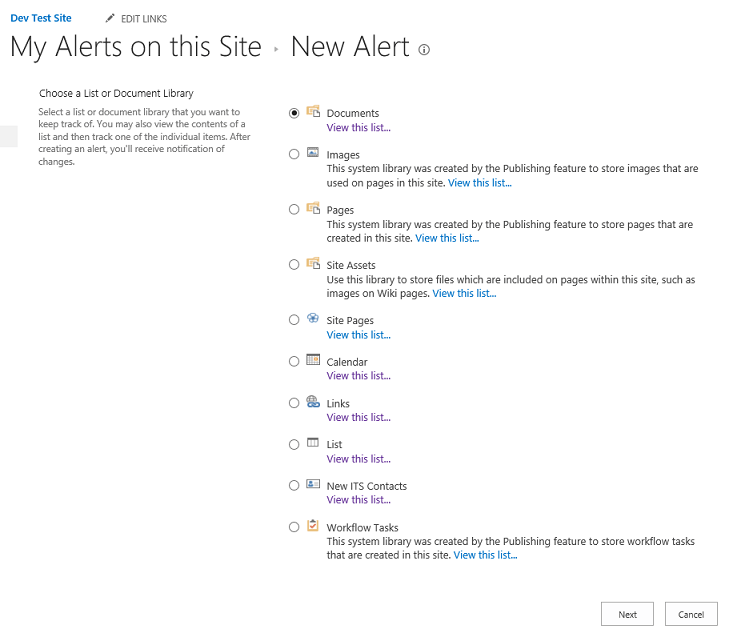Click the Site Pages library icon
The image size is (733, 633).
coord(313,319)
